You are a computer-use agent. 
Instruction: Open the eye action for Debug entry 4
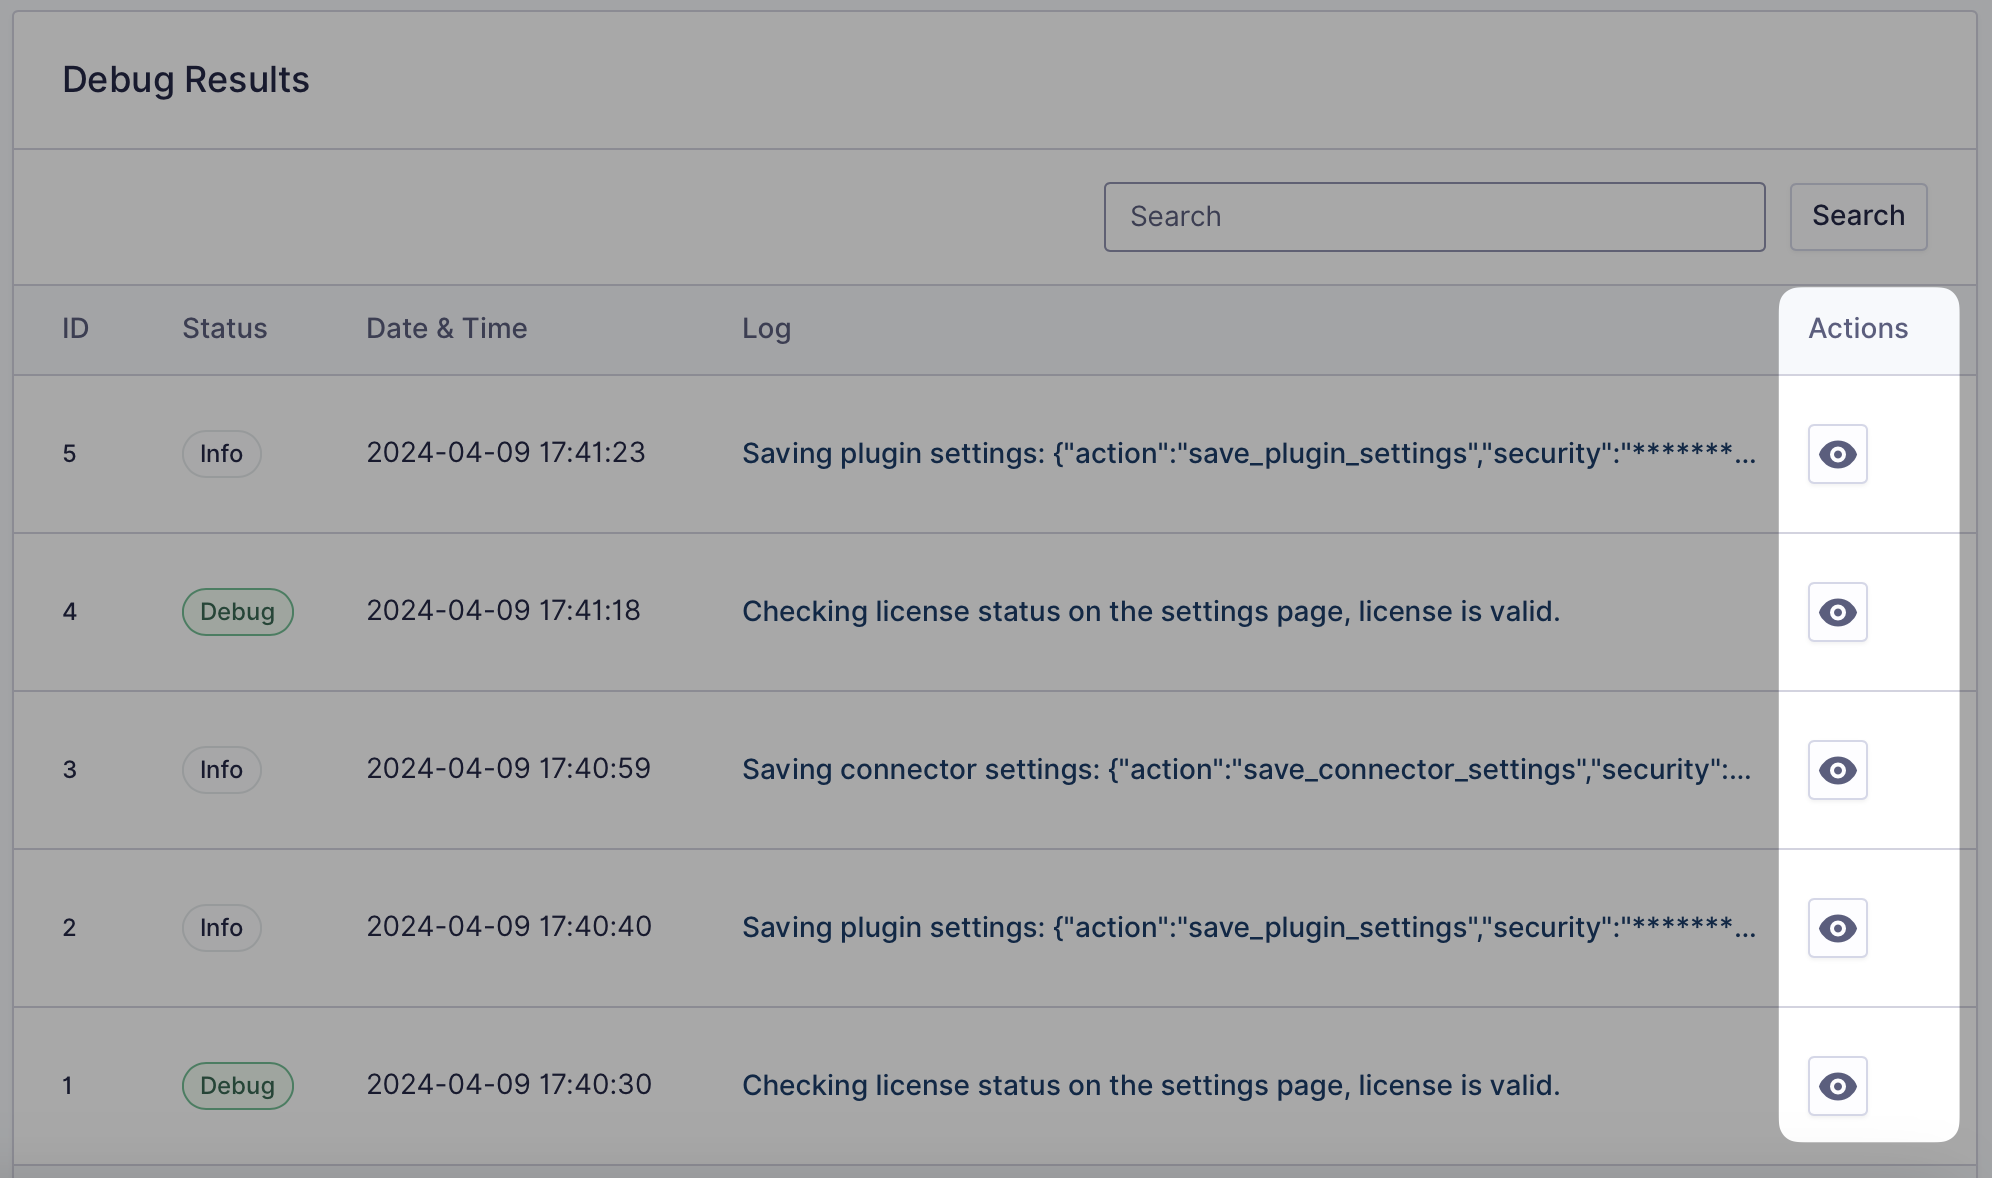(x=1836, y=612)
